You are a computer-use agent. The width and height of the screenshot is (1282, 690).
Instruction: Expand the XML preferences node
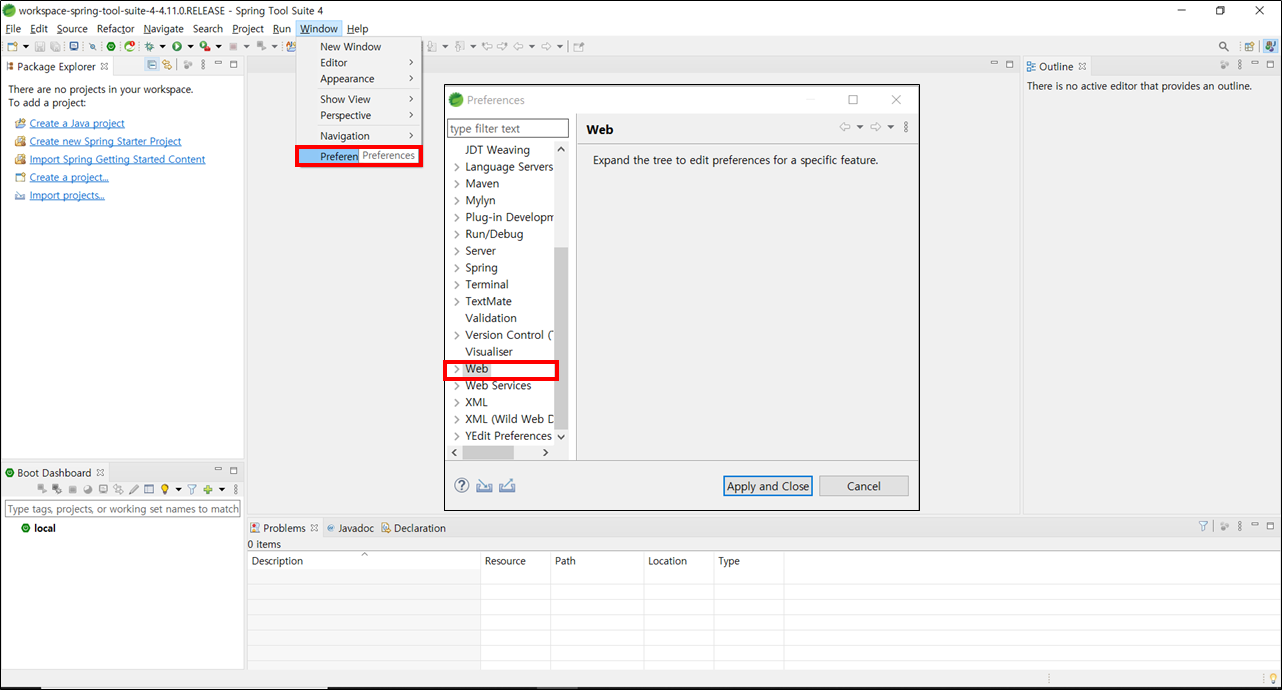click(456, 402)
